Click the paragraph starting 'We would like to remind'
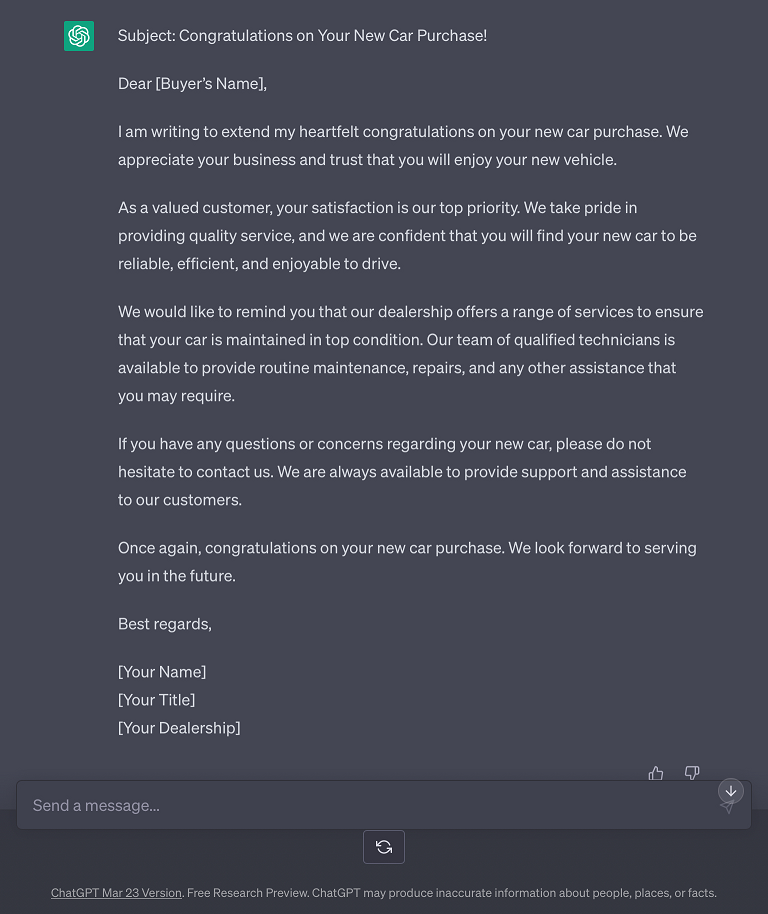This screenshot has width=768, height=914. coord(410,354)
